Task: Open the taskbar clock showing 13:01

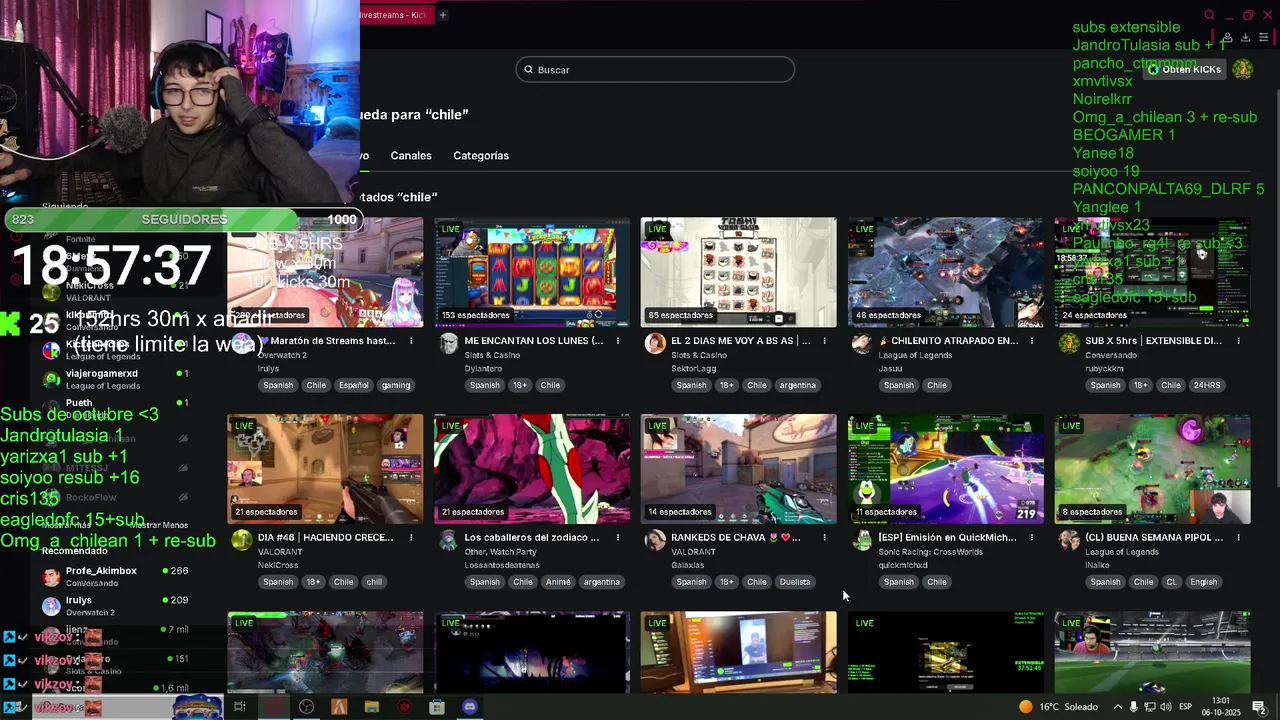Action: 1221,707
